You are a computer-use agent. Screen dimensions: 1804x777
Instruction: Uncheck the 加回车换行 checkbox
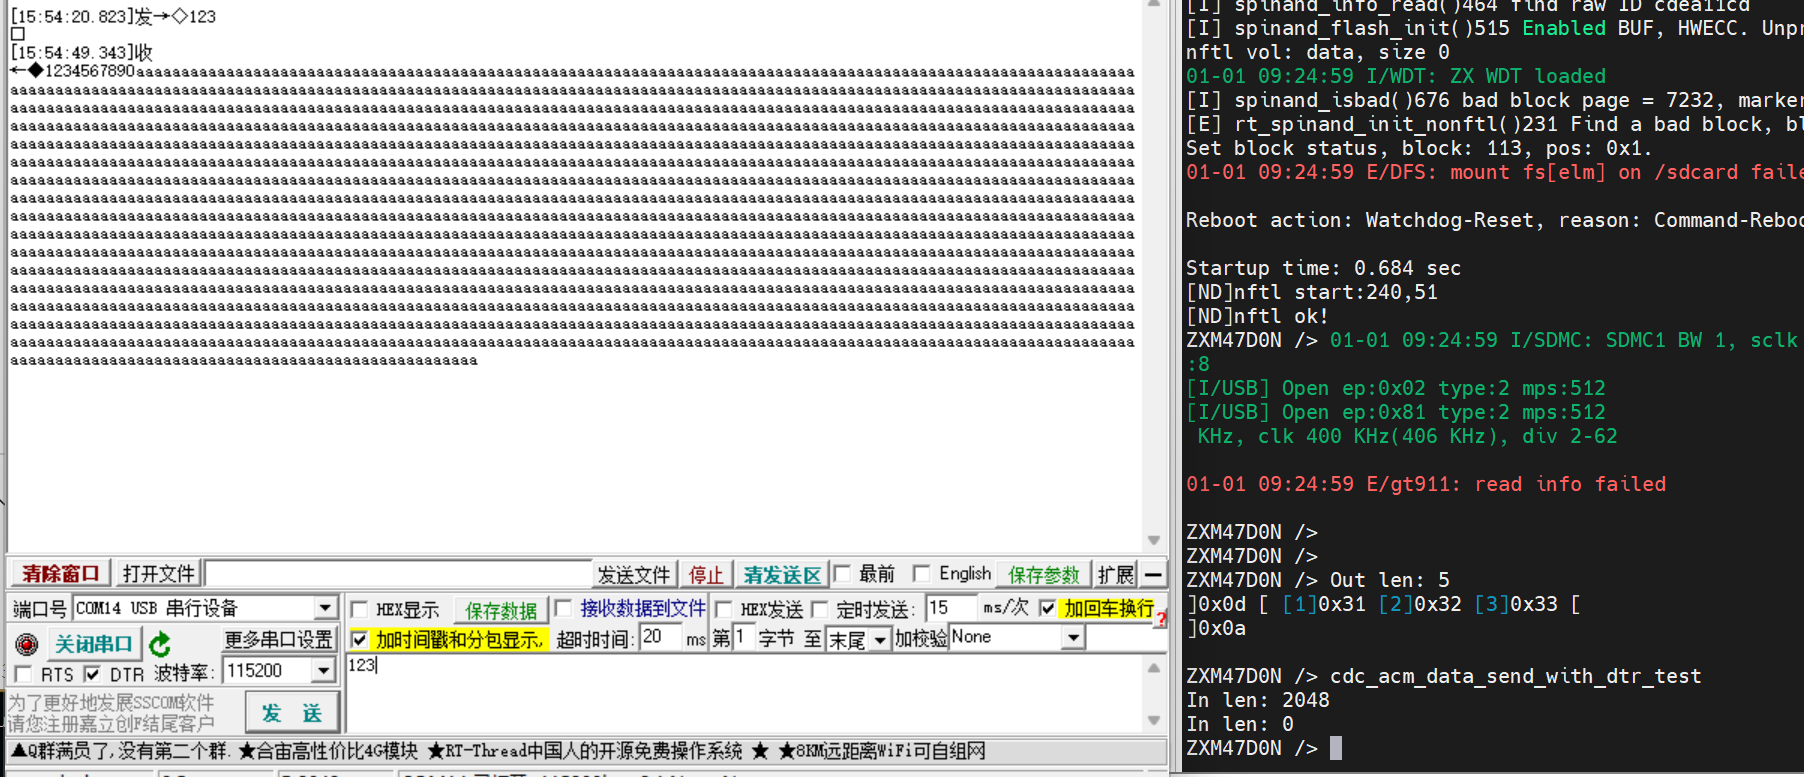point(1048,608)
